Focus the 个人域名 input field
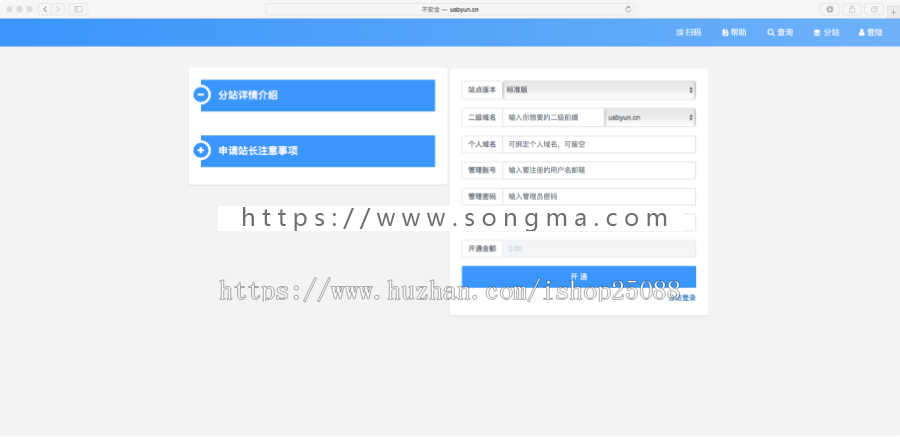 [599, 145]
